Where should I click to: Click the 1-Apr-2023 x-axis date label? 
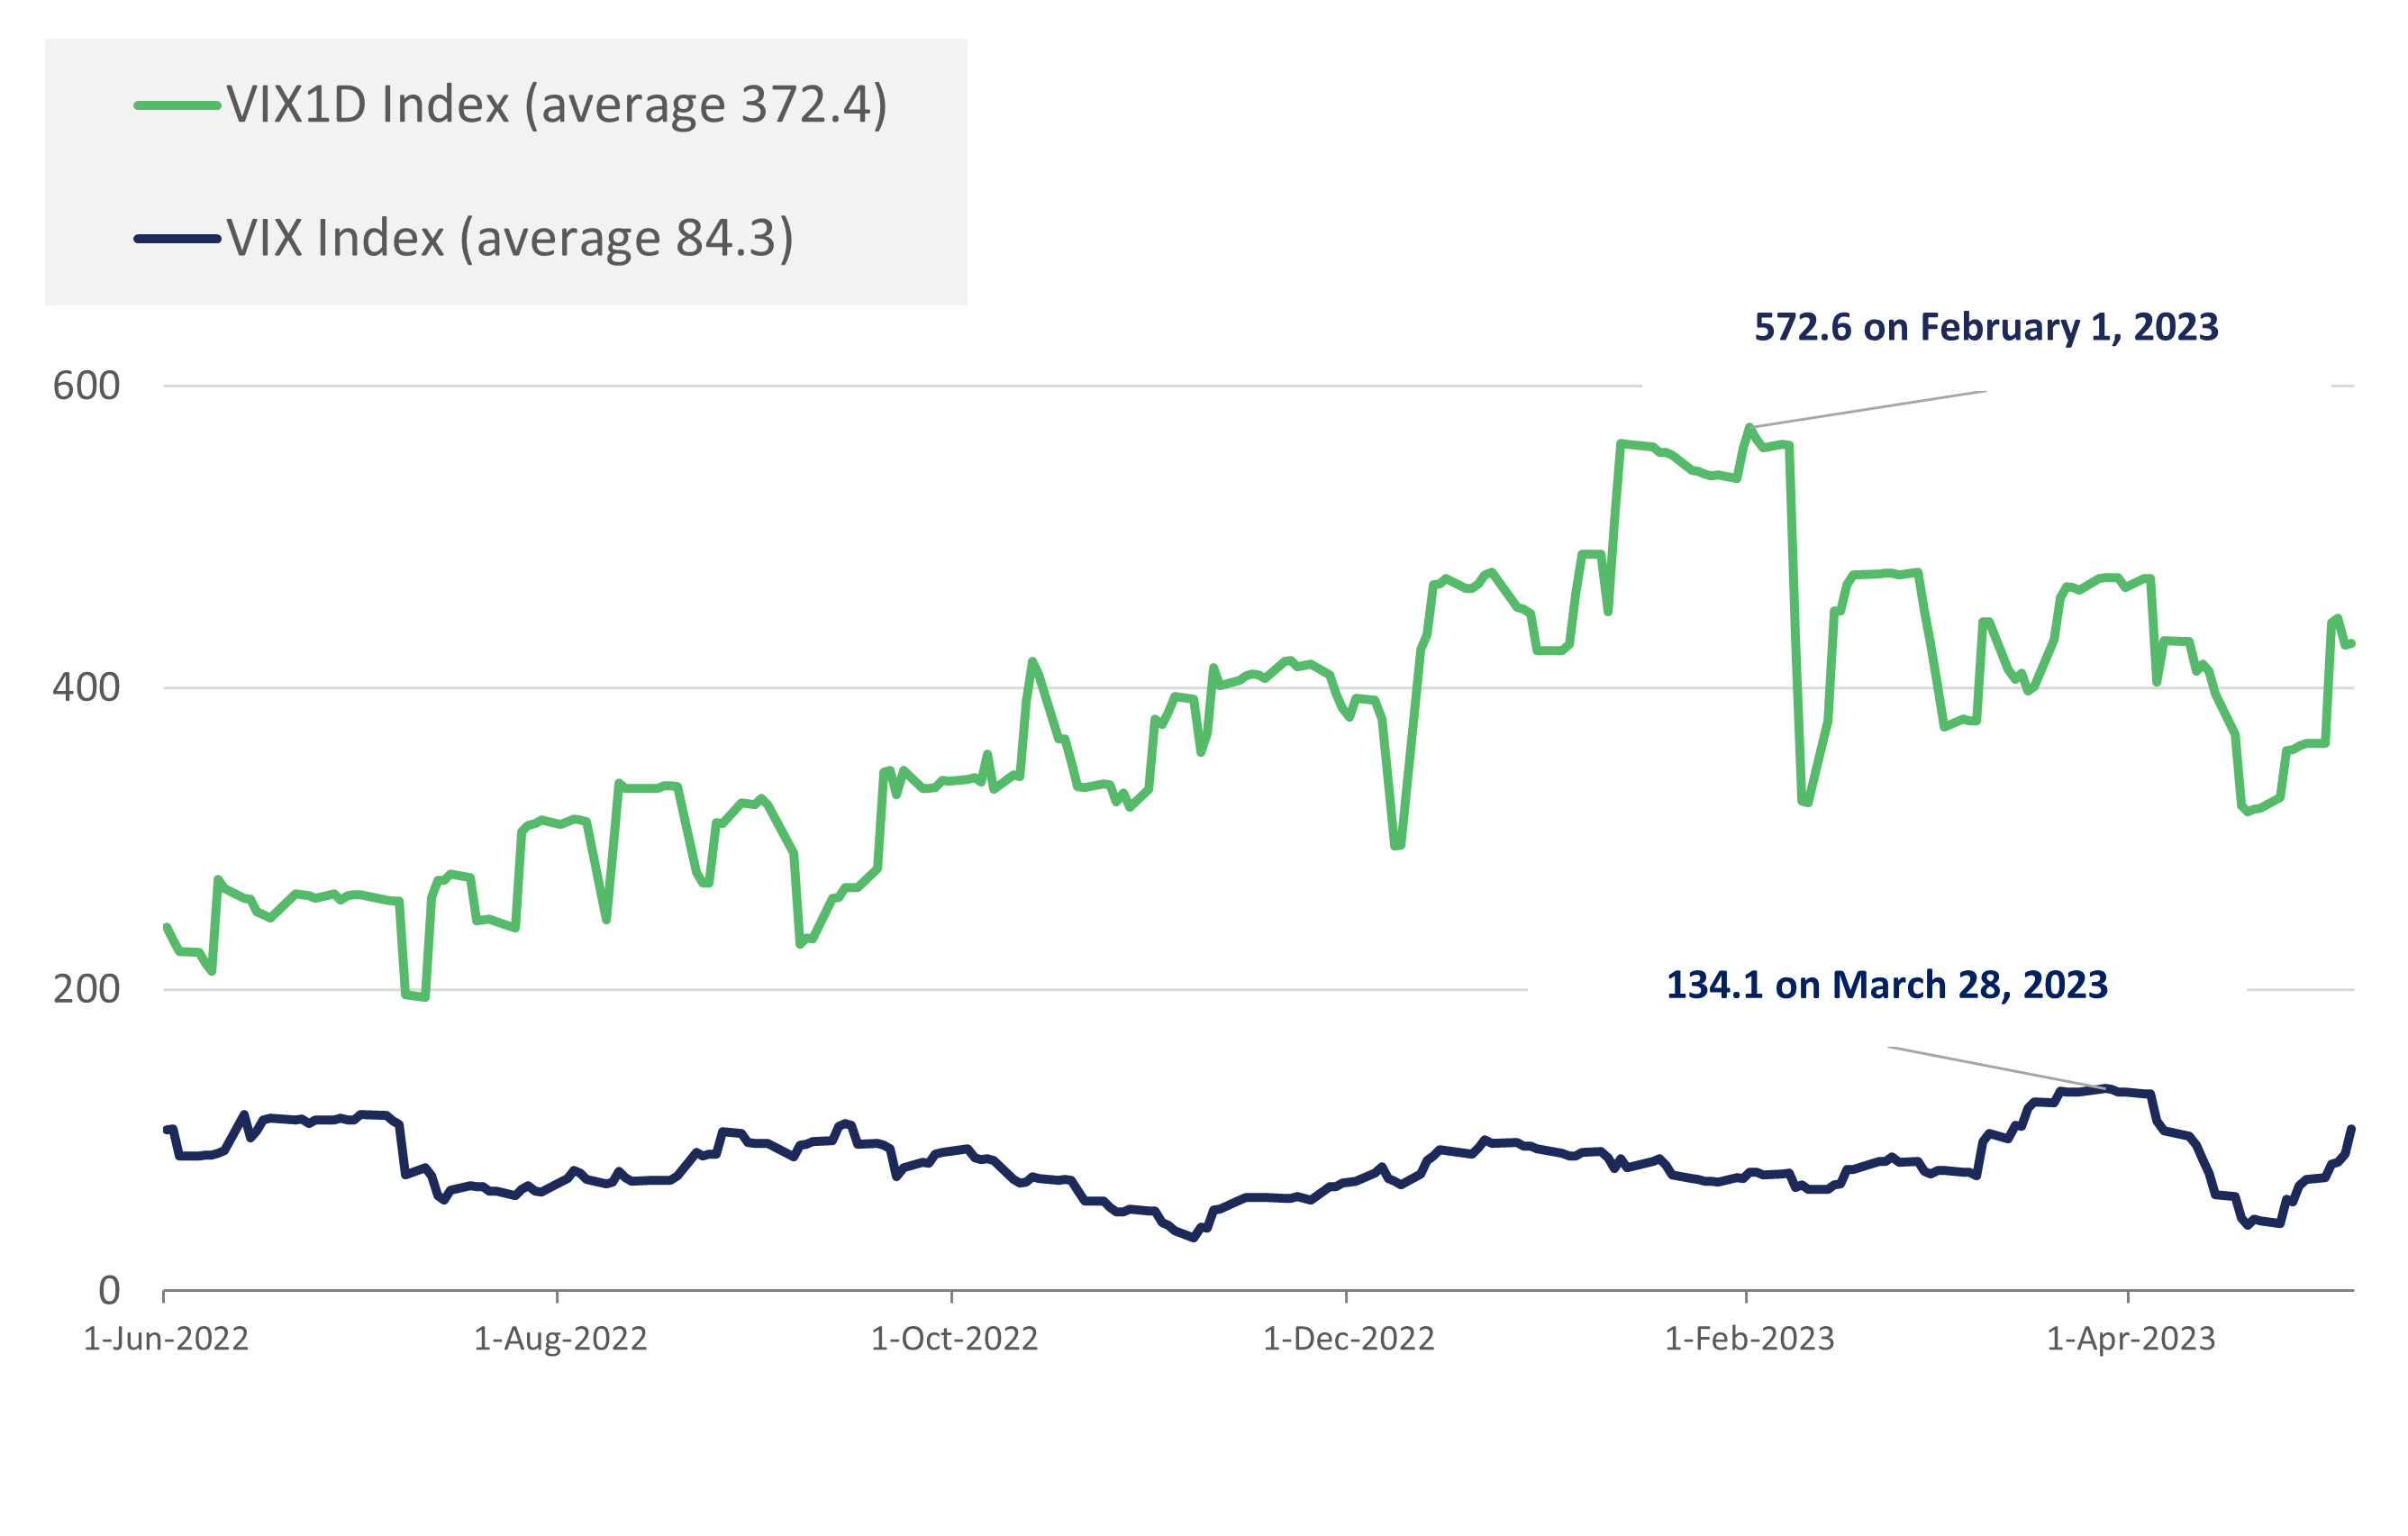click(2131, 1339)
